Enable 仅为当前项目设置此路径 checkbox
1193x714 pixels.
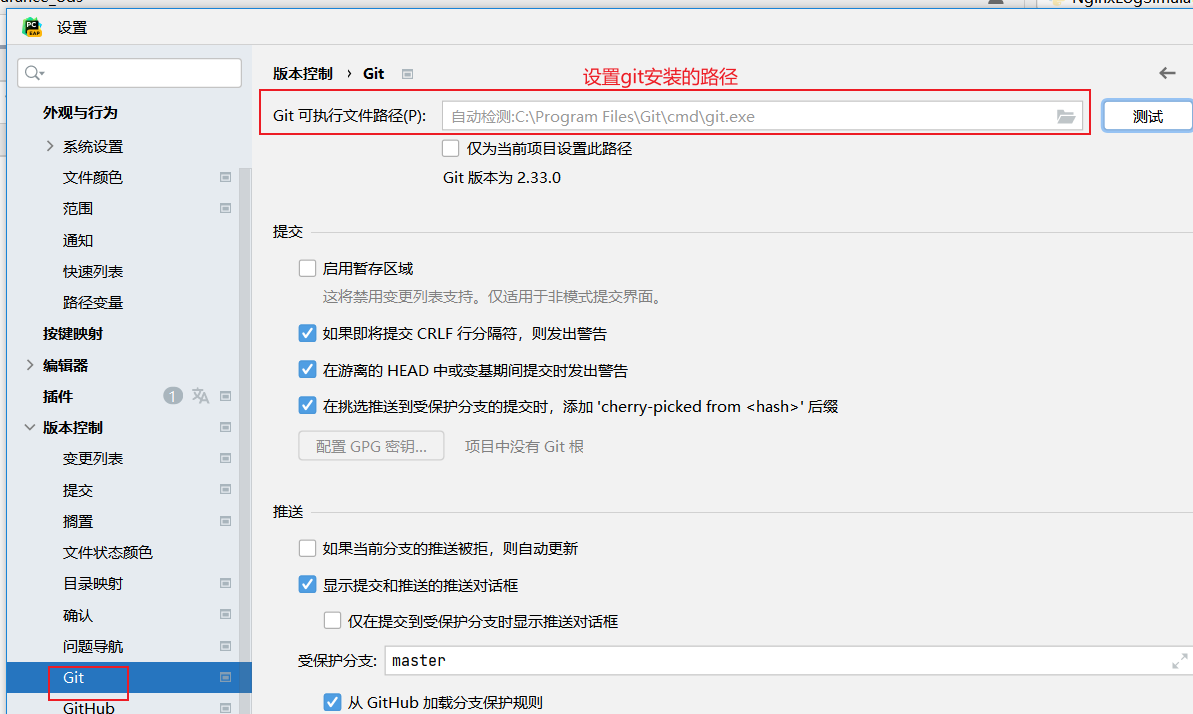click(x=450, y=148)
